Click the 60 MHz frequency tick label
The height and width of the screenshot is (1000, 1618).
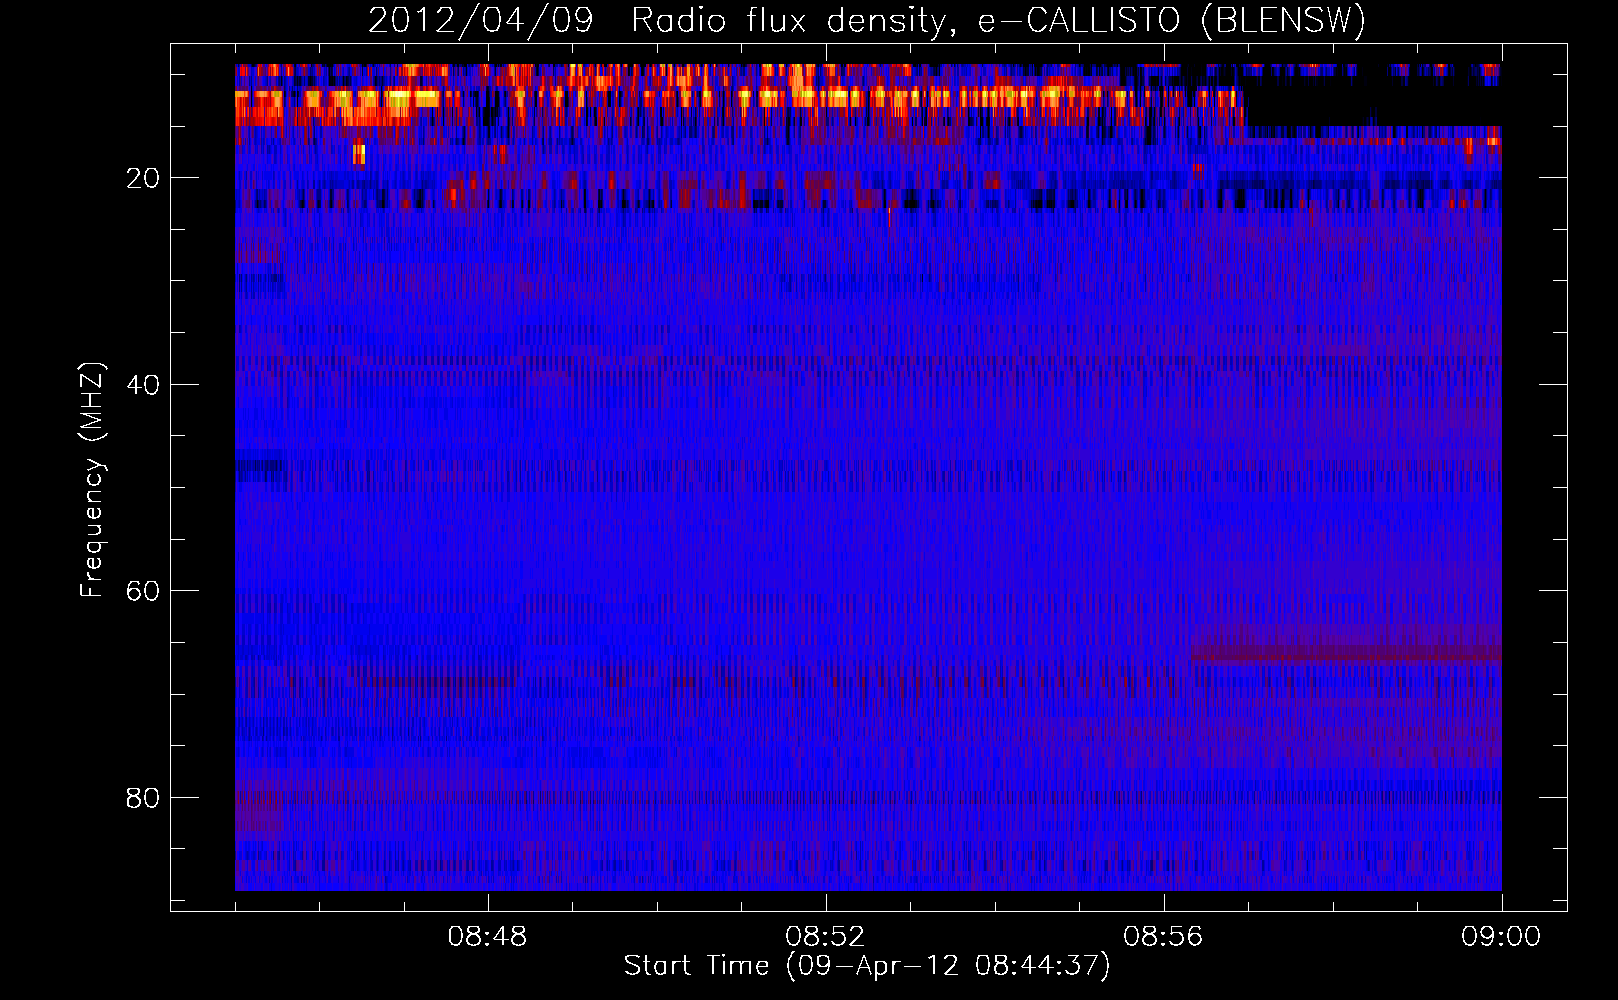click(144, 591)
